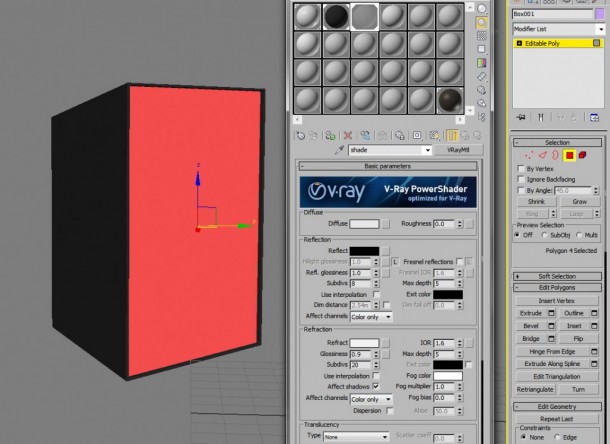Toggle the Backlight icon in Material Editor
The image size is (610, 444).
482,23
